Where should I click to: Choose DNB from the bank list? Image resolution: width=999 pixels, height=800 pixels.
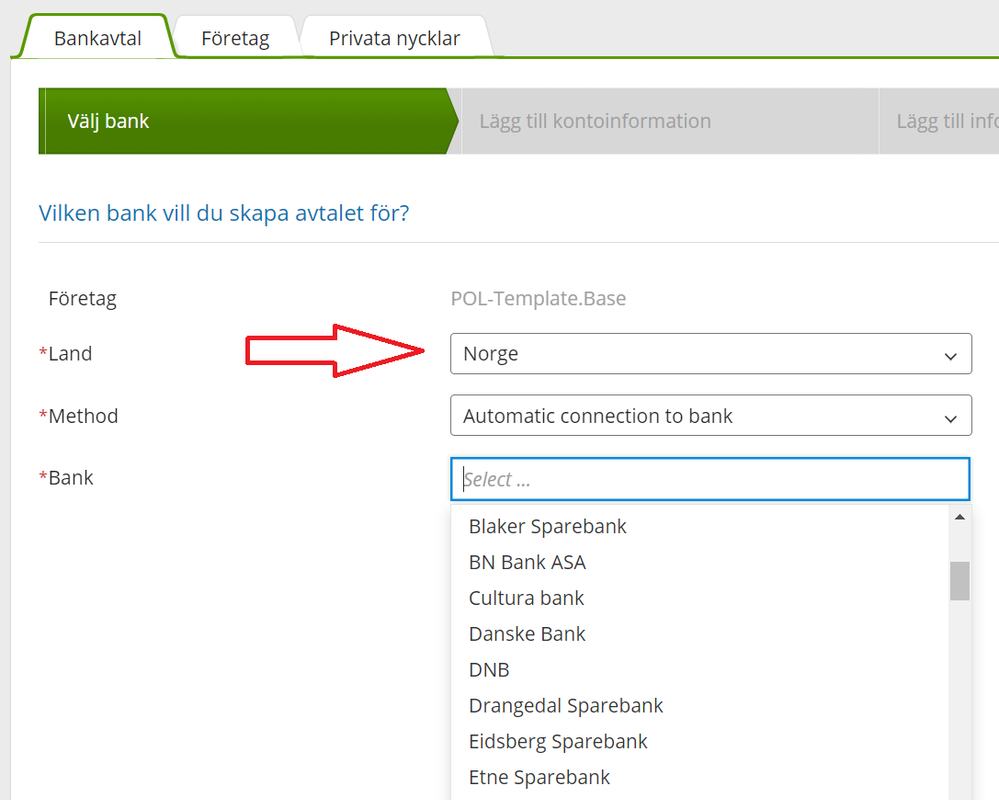(489, 670)
